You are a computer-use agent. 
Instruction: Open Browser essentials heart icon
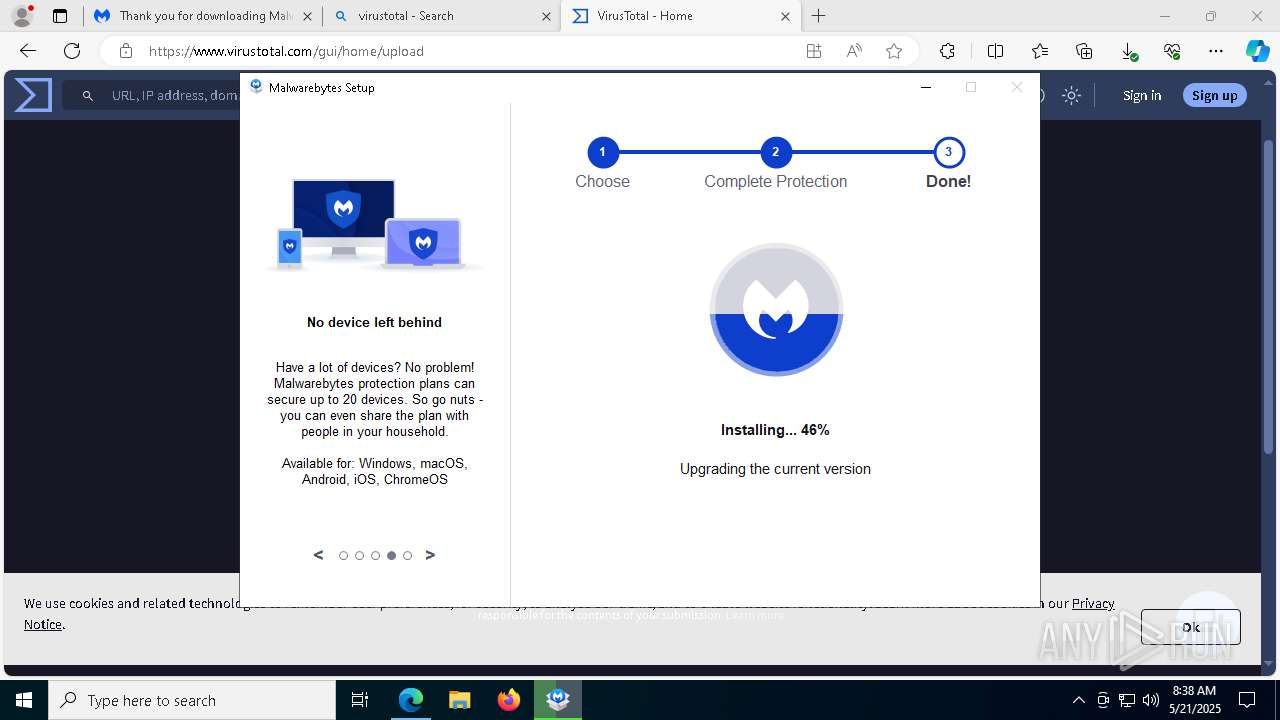click(1172, 51)
